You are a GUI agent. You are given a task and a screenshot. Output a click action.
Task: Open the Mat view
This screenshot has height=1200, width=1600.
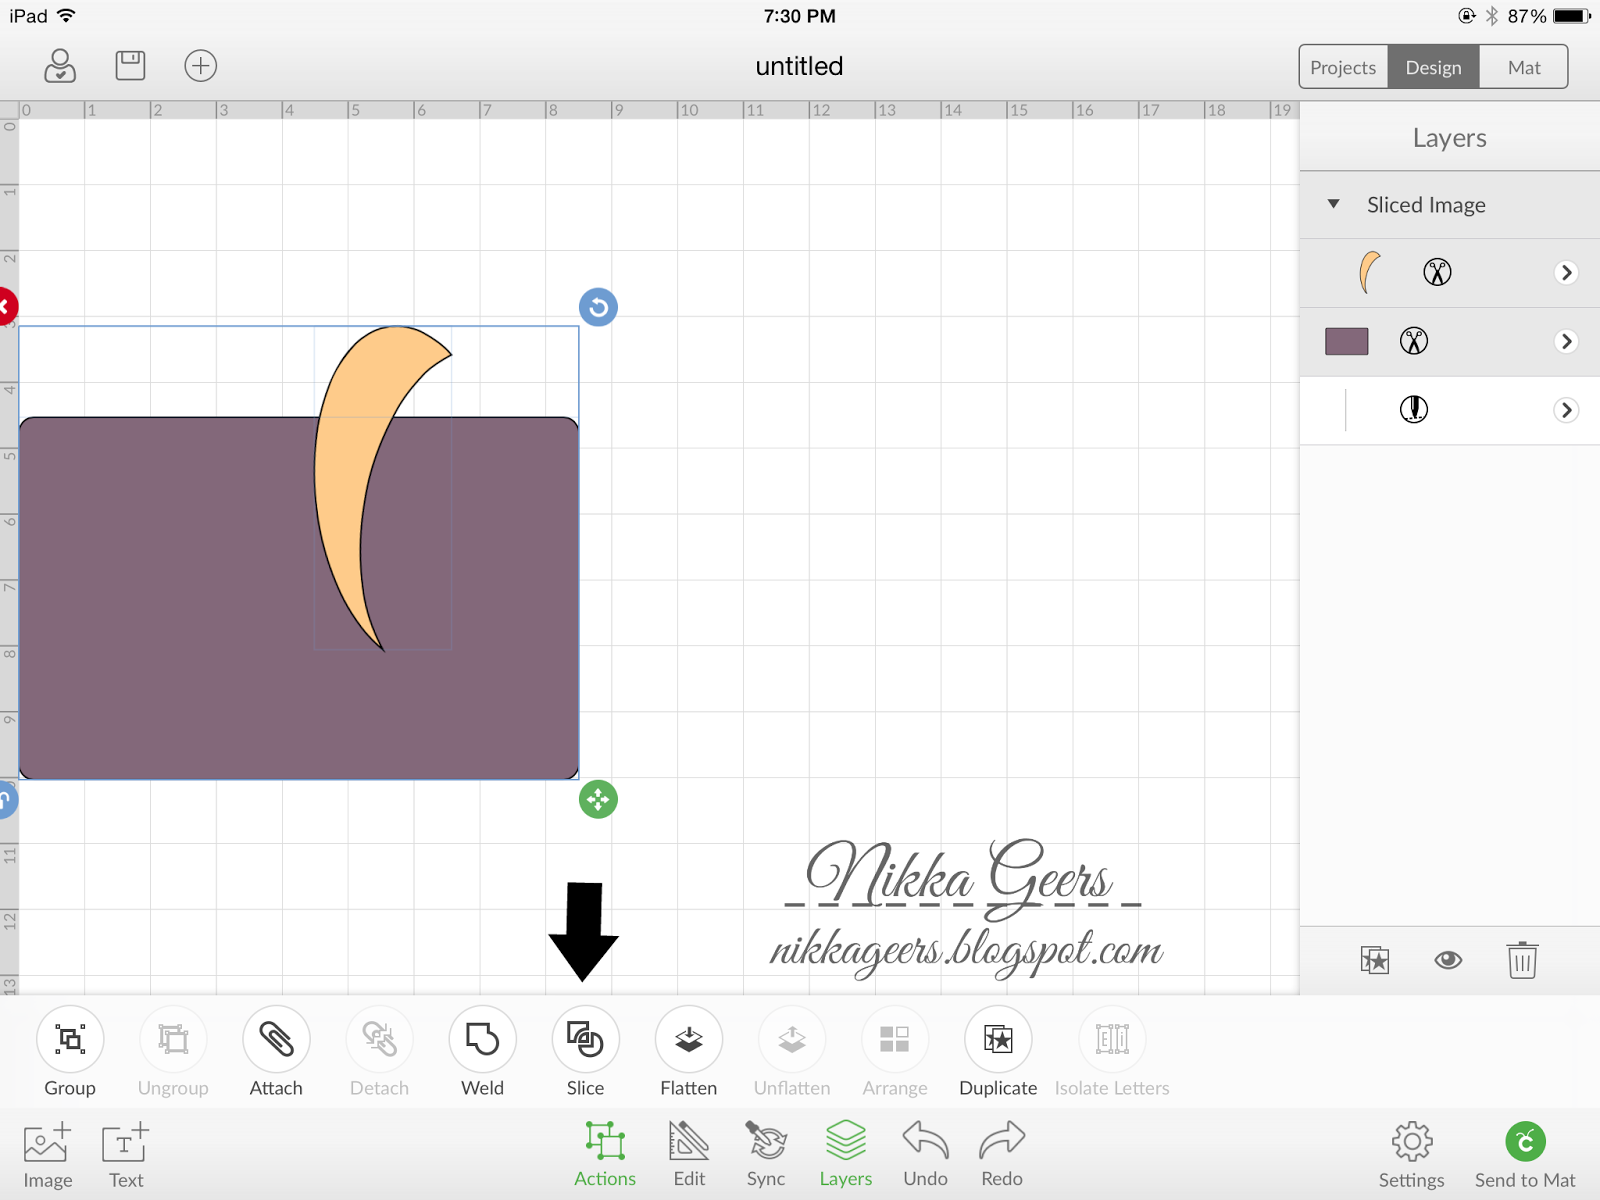1523,66
